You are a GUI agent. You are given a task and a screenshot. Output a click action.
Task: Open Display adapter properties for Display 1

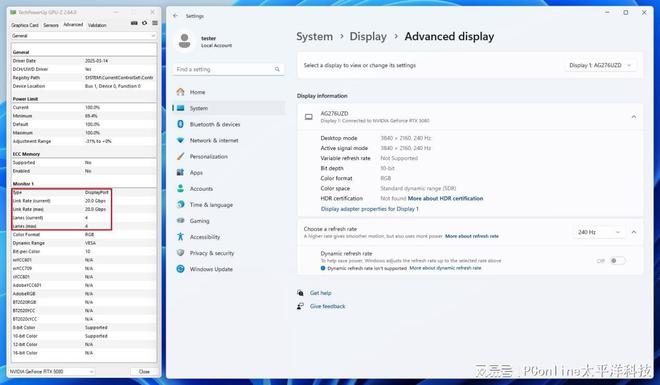370,209
